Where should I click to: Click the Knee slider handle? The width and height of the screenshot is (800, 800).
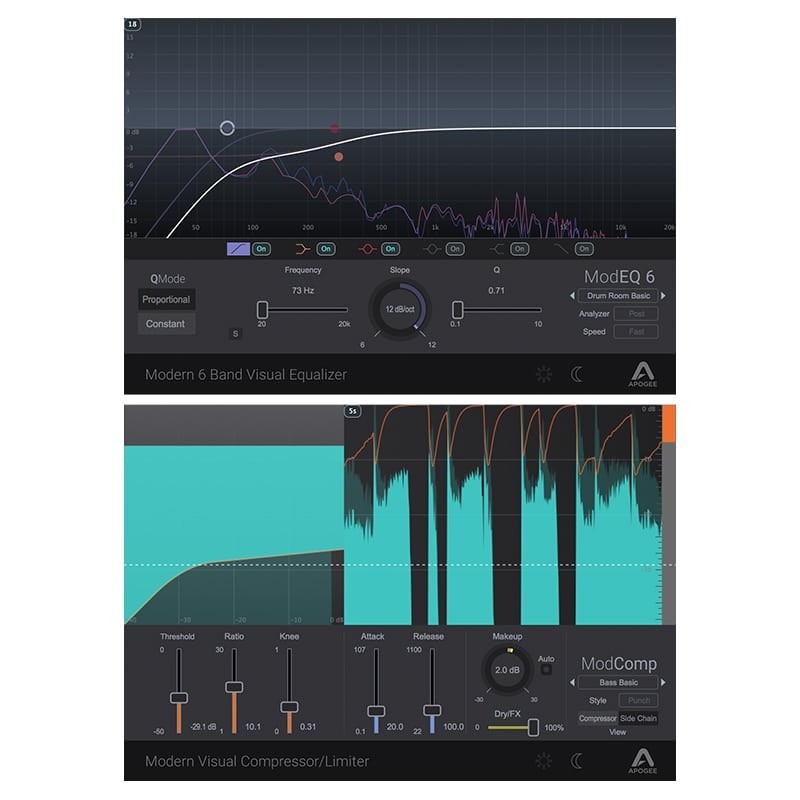click(289, 707)
